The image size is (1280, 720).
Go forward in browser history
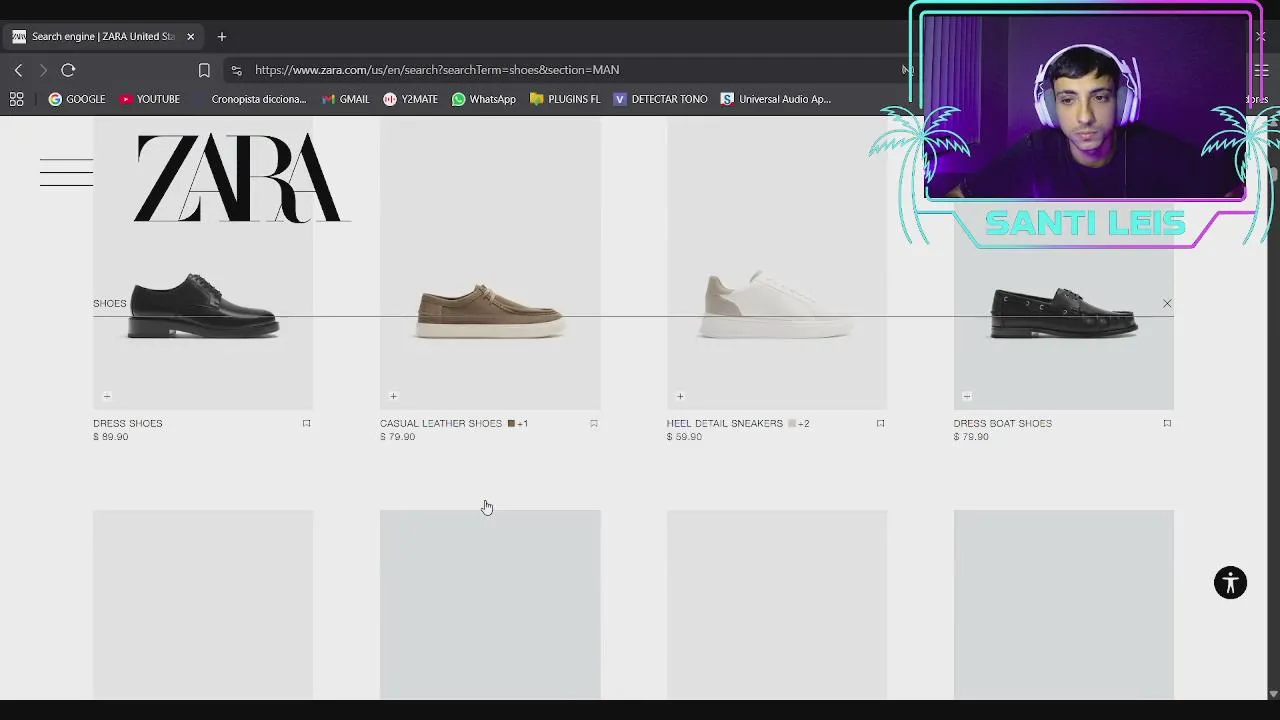(42, 70)
